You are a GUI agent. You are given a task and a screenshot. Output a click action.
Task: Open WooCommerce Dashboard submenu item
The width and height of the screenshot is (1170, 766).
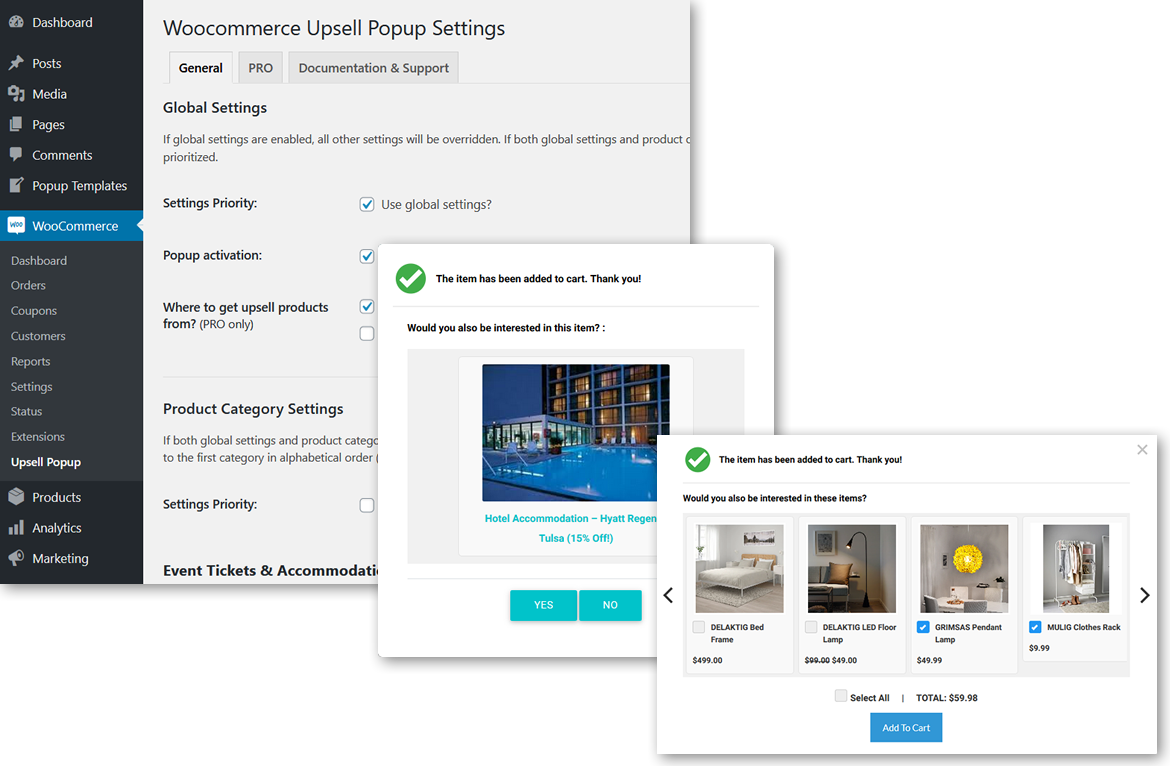click(x=39, y=260)
